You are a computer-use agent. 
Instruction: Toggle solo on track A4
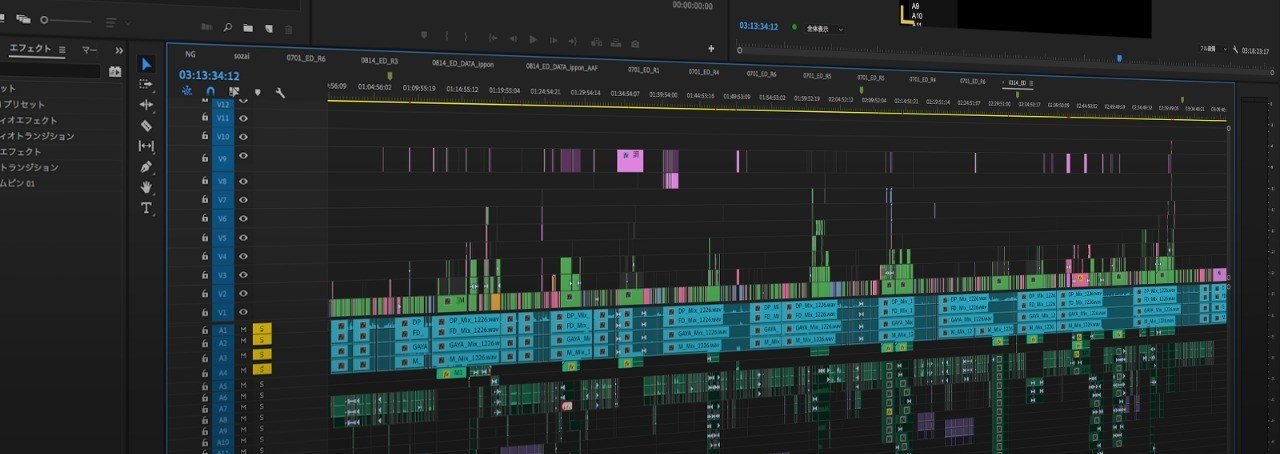tap(262, 371)
